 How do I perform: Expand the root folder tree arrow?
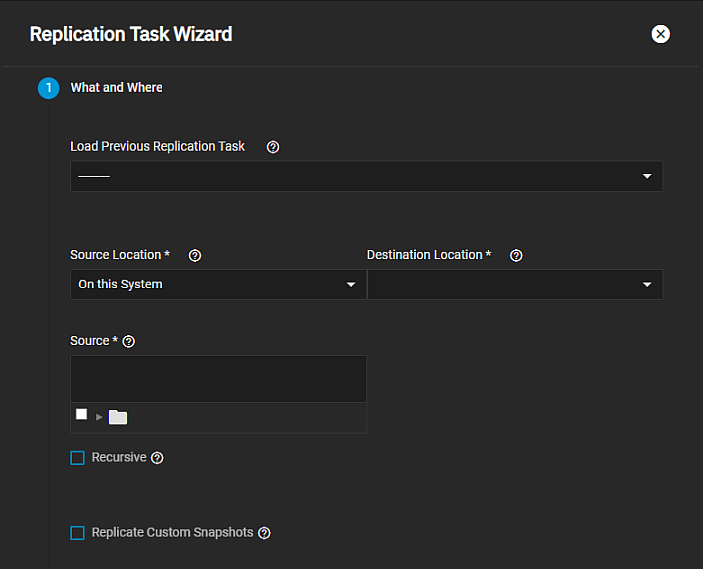coord(99,417)
